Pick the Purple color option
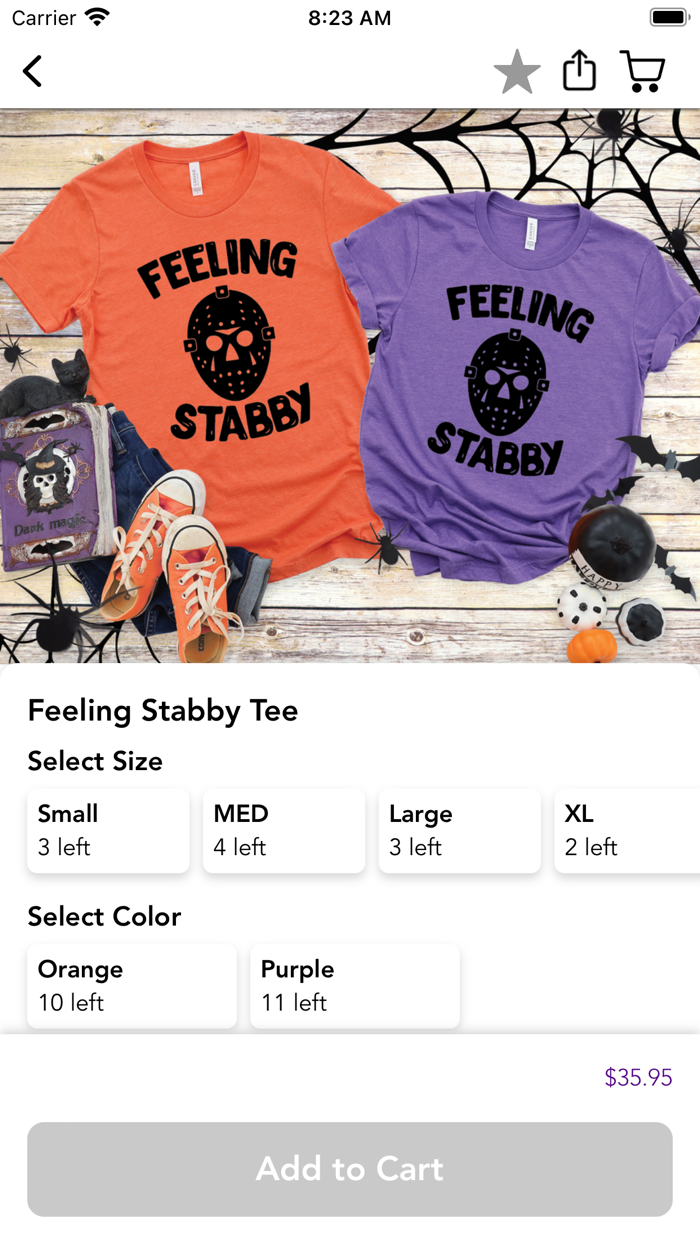The width and height of the screenshot is (700, 1244). coord(355,986)
